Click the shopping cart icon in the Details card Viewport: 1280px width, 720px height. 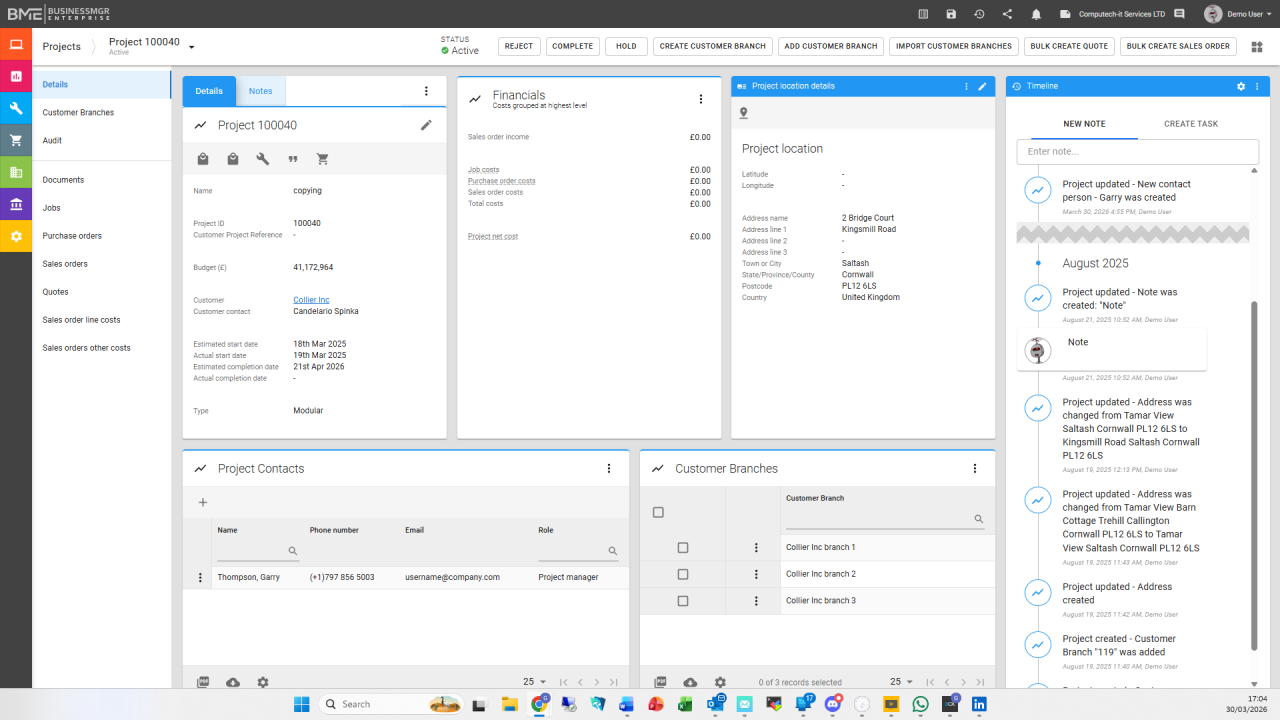322,159
